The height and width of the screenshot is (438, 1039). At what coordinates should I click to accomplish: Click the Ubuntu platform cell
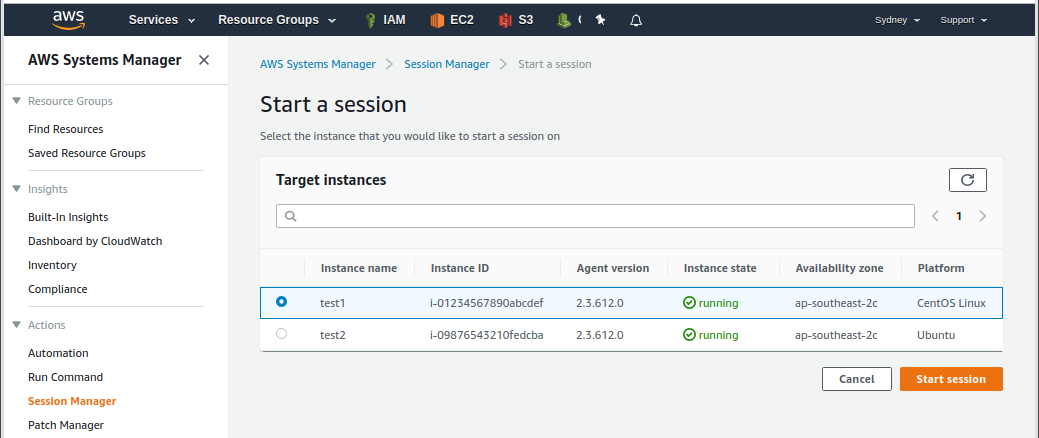pos(936,335)
